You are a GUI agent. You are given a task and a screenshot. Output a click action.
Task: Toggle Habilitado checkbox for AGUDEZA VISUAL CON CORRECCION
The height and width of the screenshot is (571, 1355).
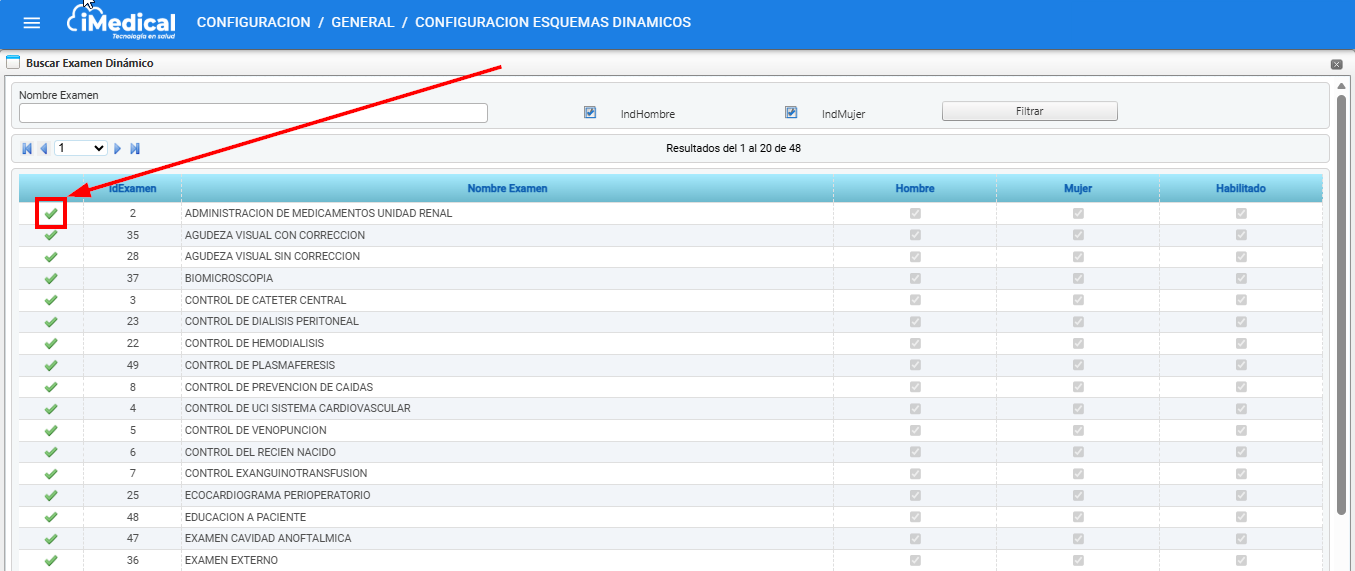[1241, 235]
